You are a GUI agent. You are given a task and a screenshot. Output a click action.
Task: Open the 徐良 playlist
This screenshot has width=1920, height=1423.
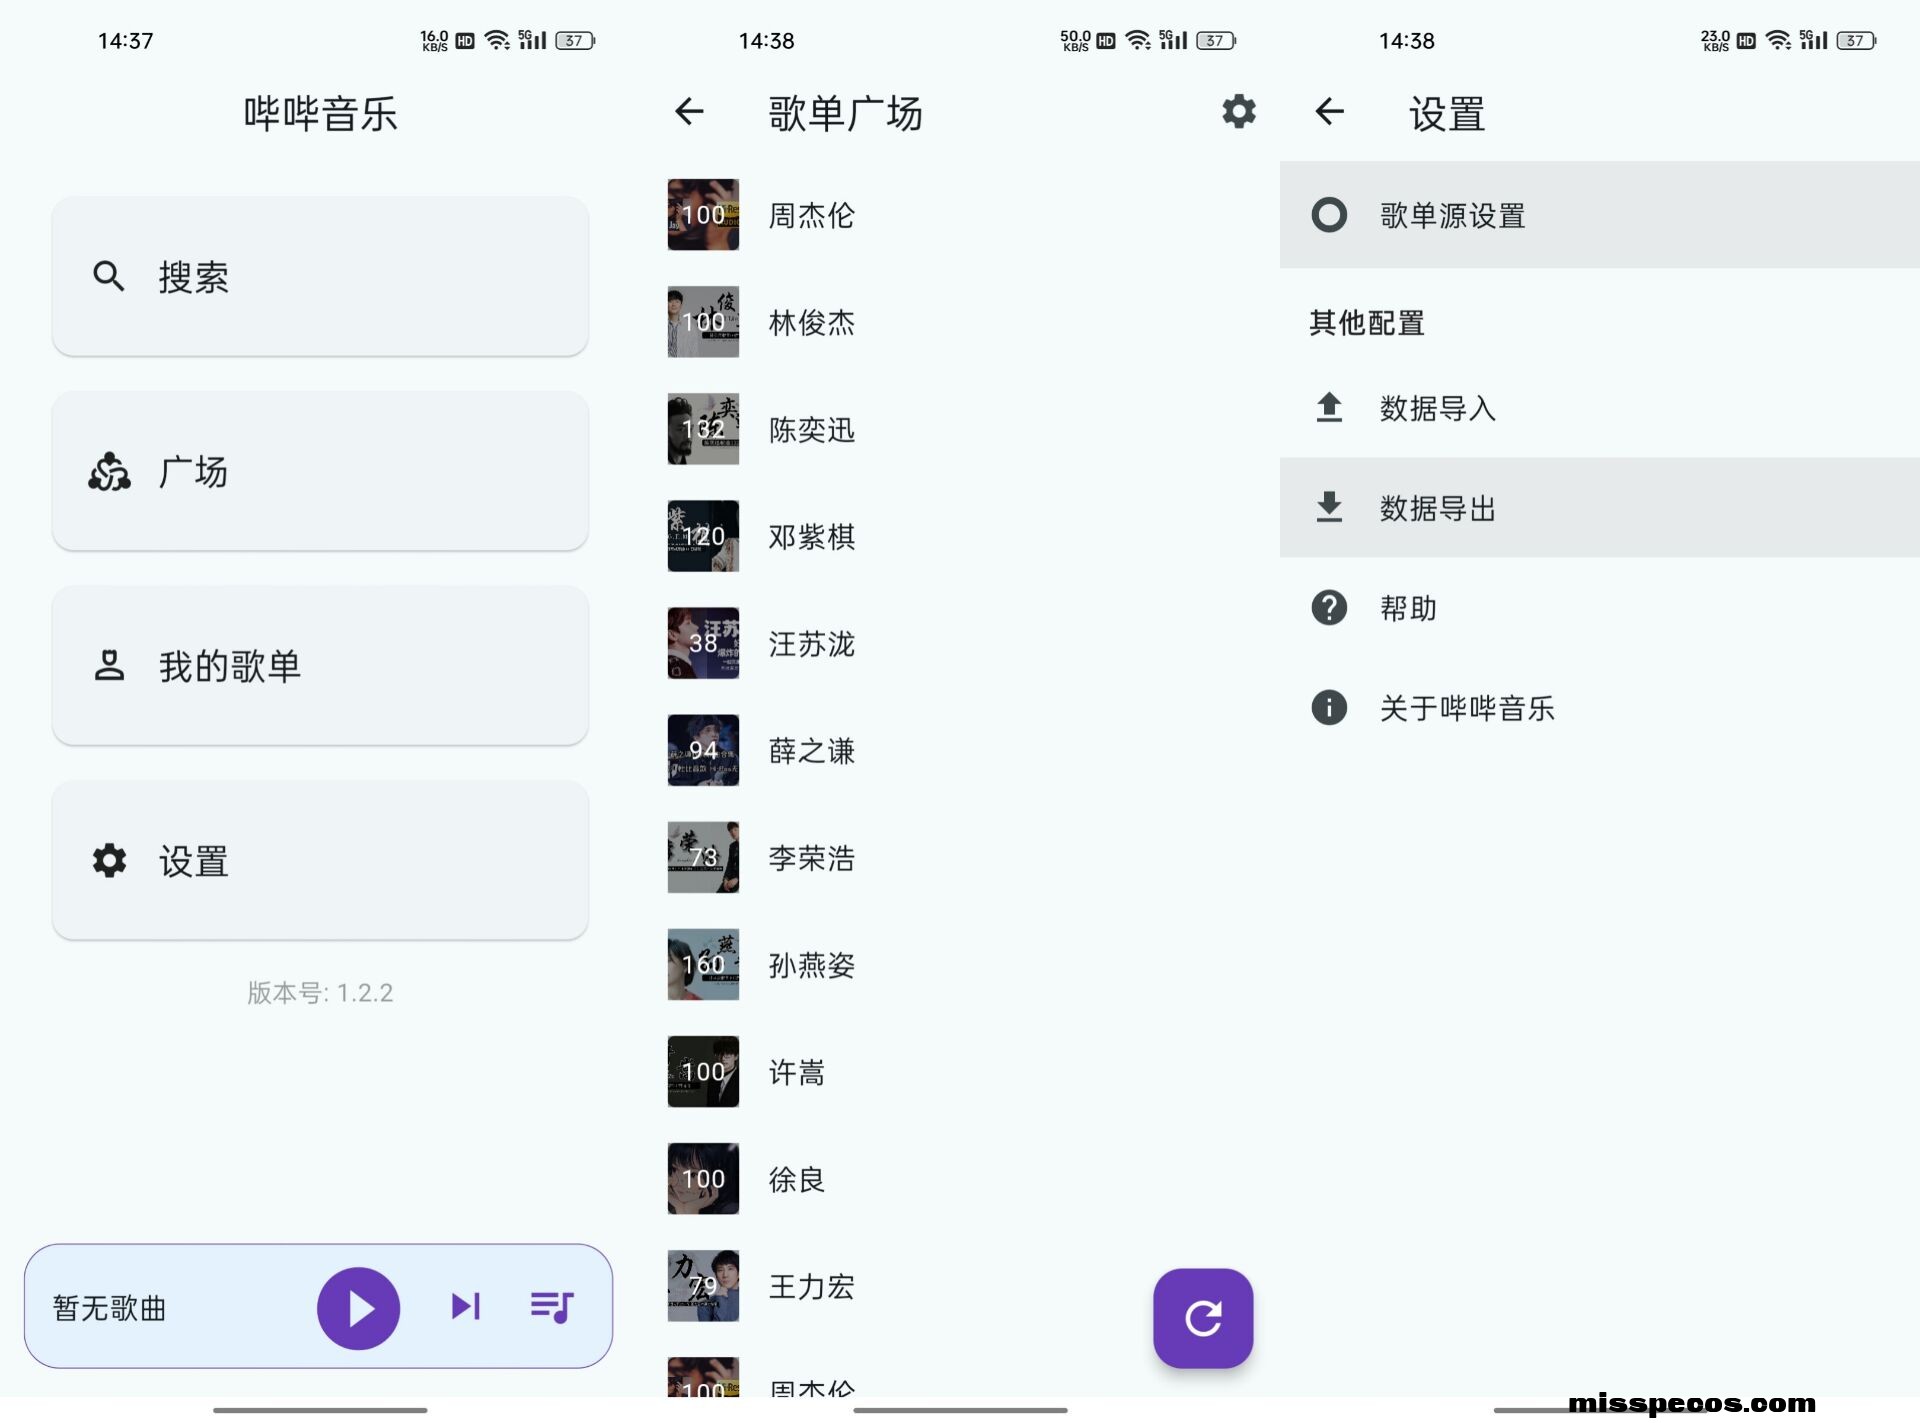point(960,1179)
